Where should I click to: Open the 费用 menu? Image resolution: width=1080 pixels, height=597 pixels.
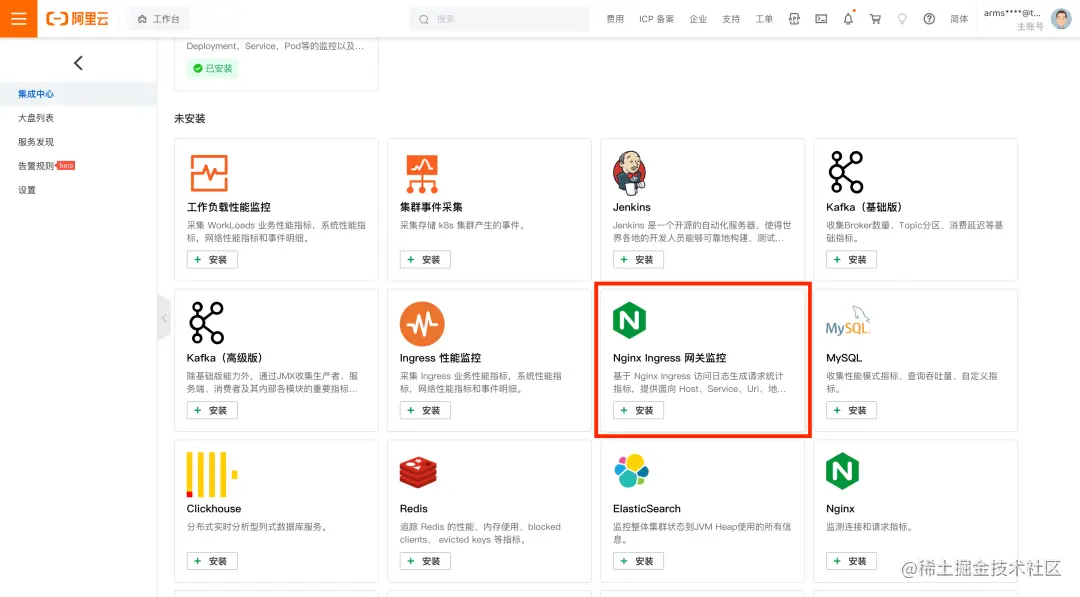[x=614, y=19]
